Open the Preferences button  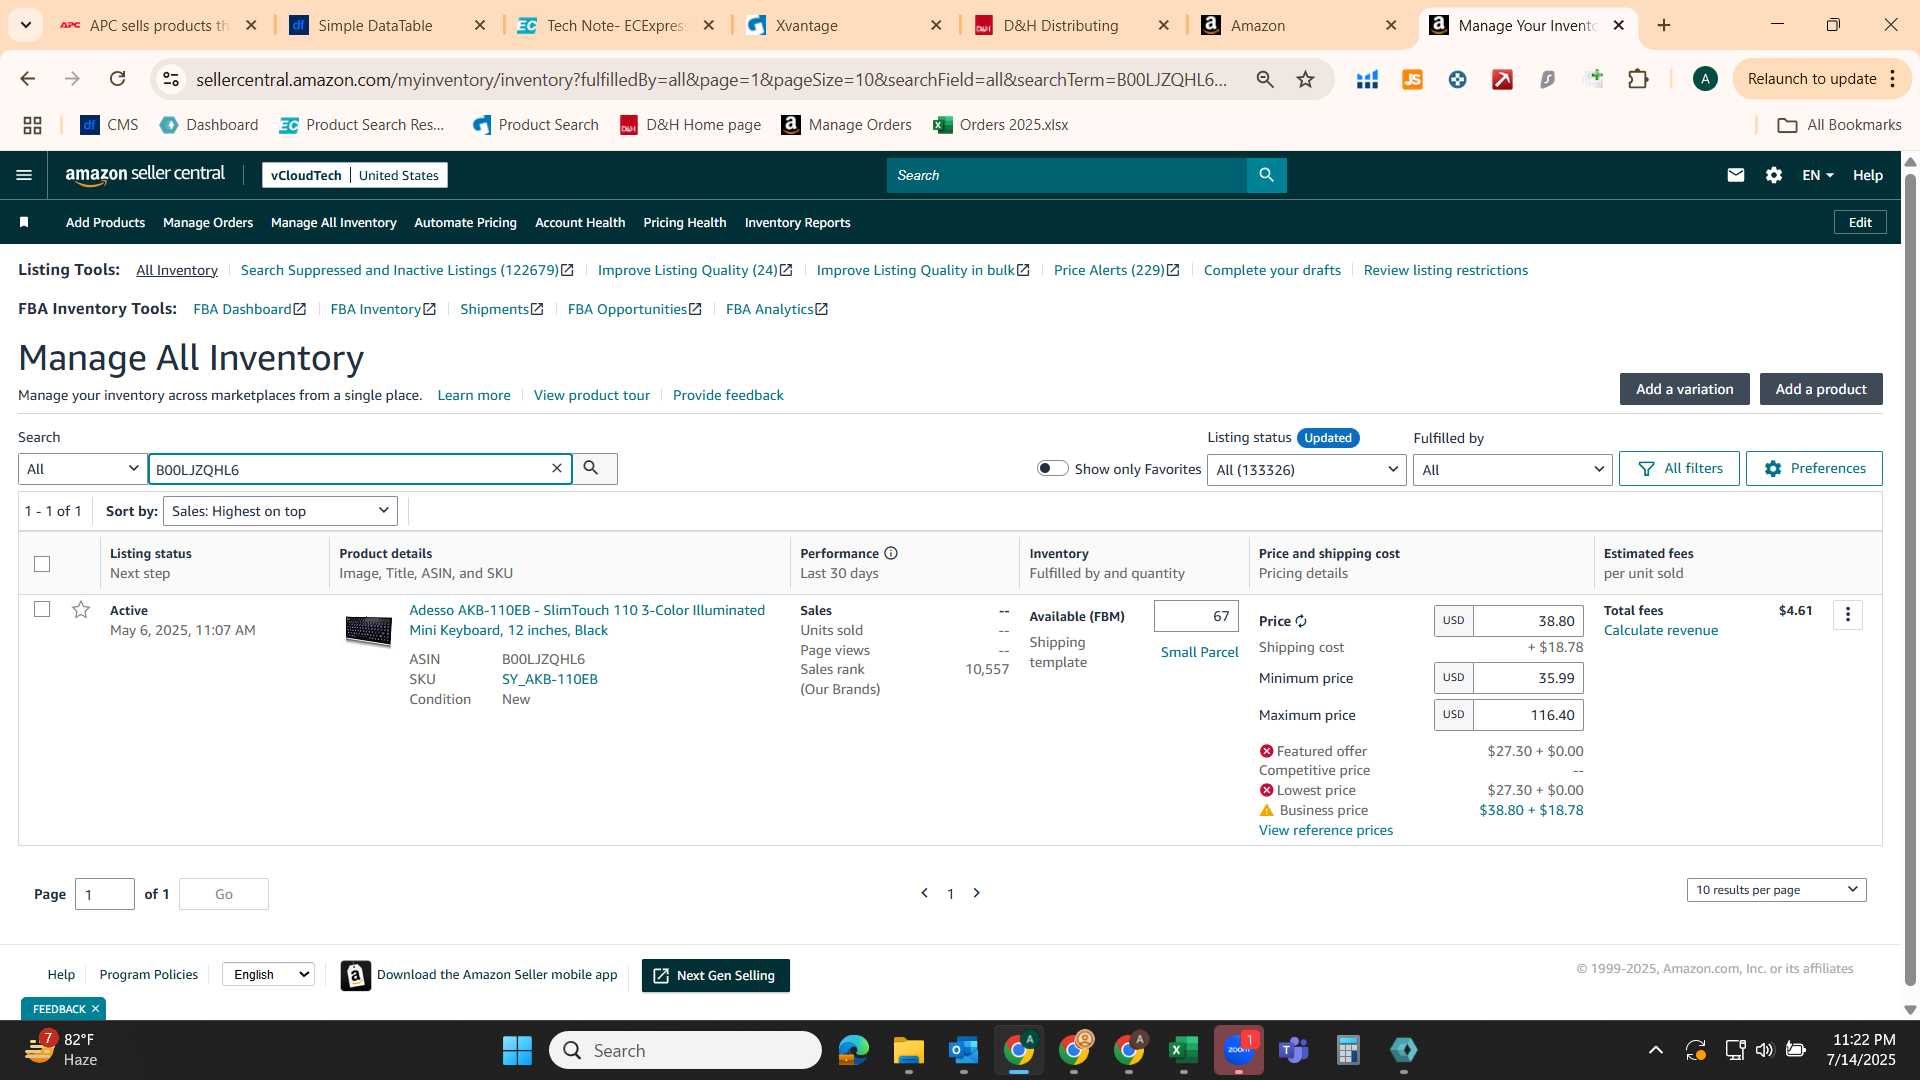tap(1814, 468)
